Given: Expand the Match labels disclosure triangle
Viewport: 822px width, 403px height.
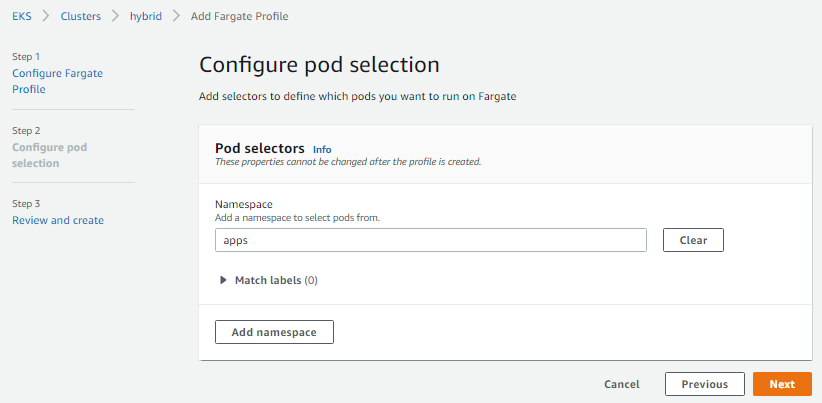Looking at the screenshot, I should point(223,280).
